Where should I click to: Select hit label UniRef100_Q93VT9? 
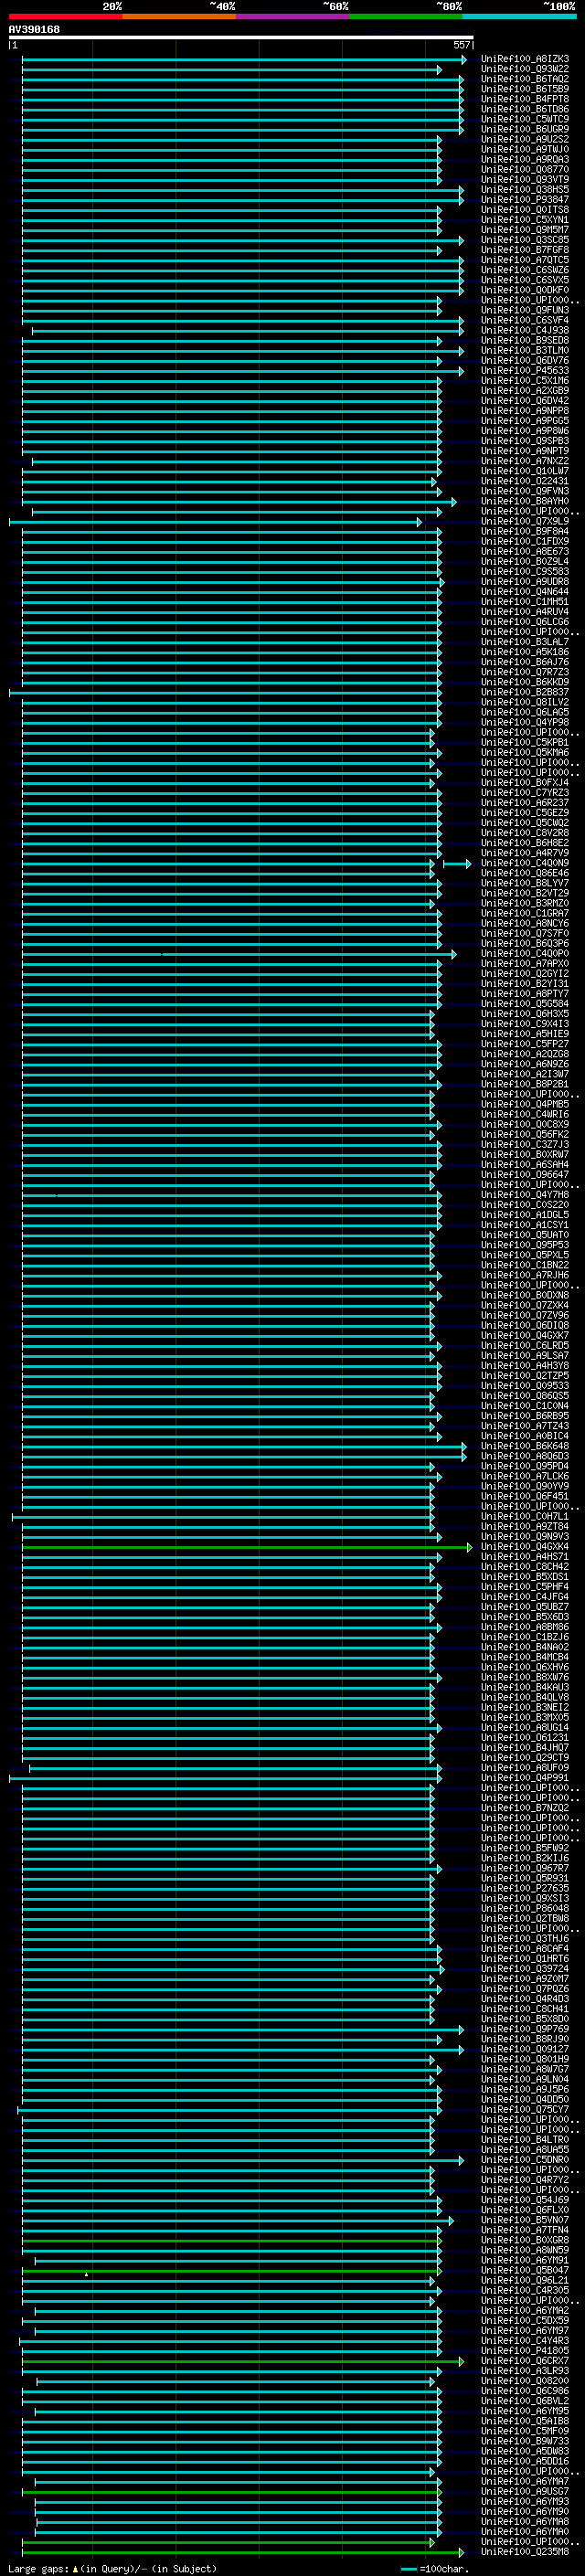point(525,180)
